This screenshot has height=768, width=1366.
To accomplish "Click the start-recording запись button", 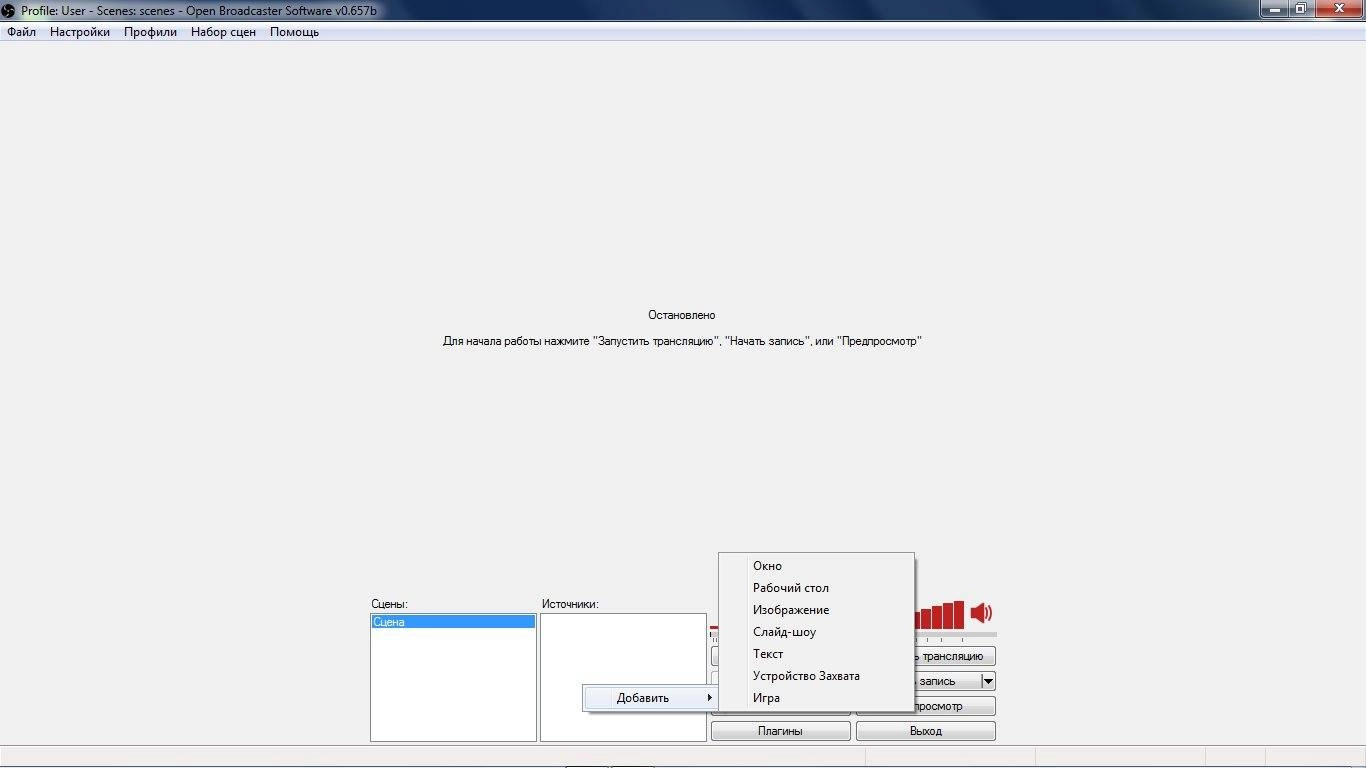I will click(x=946, y=681).
